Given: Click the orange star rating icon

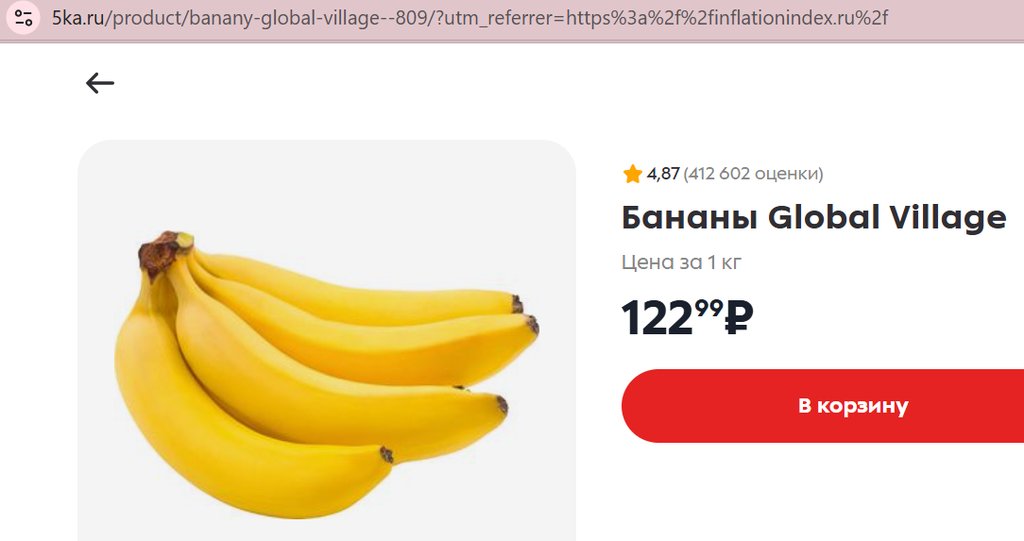Looking at the screenshot, I should tap(632, 174).
